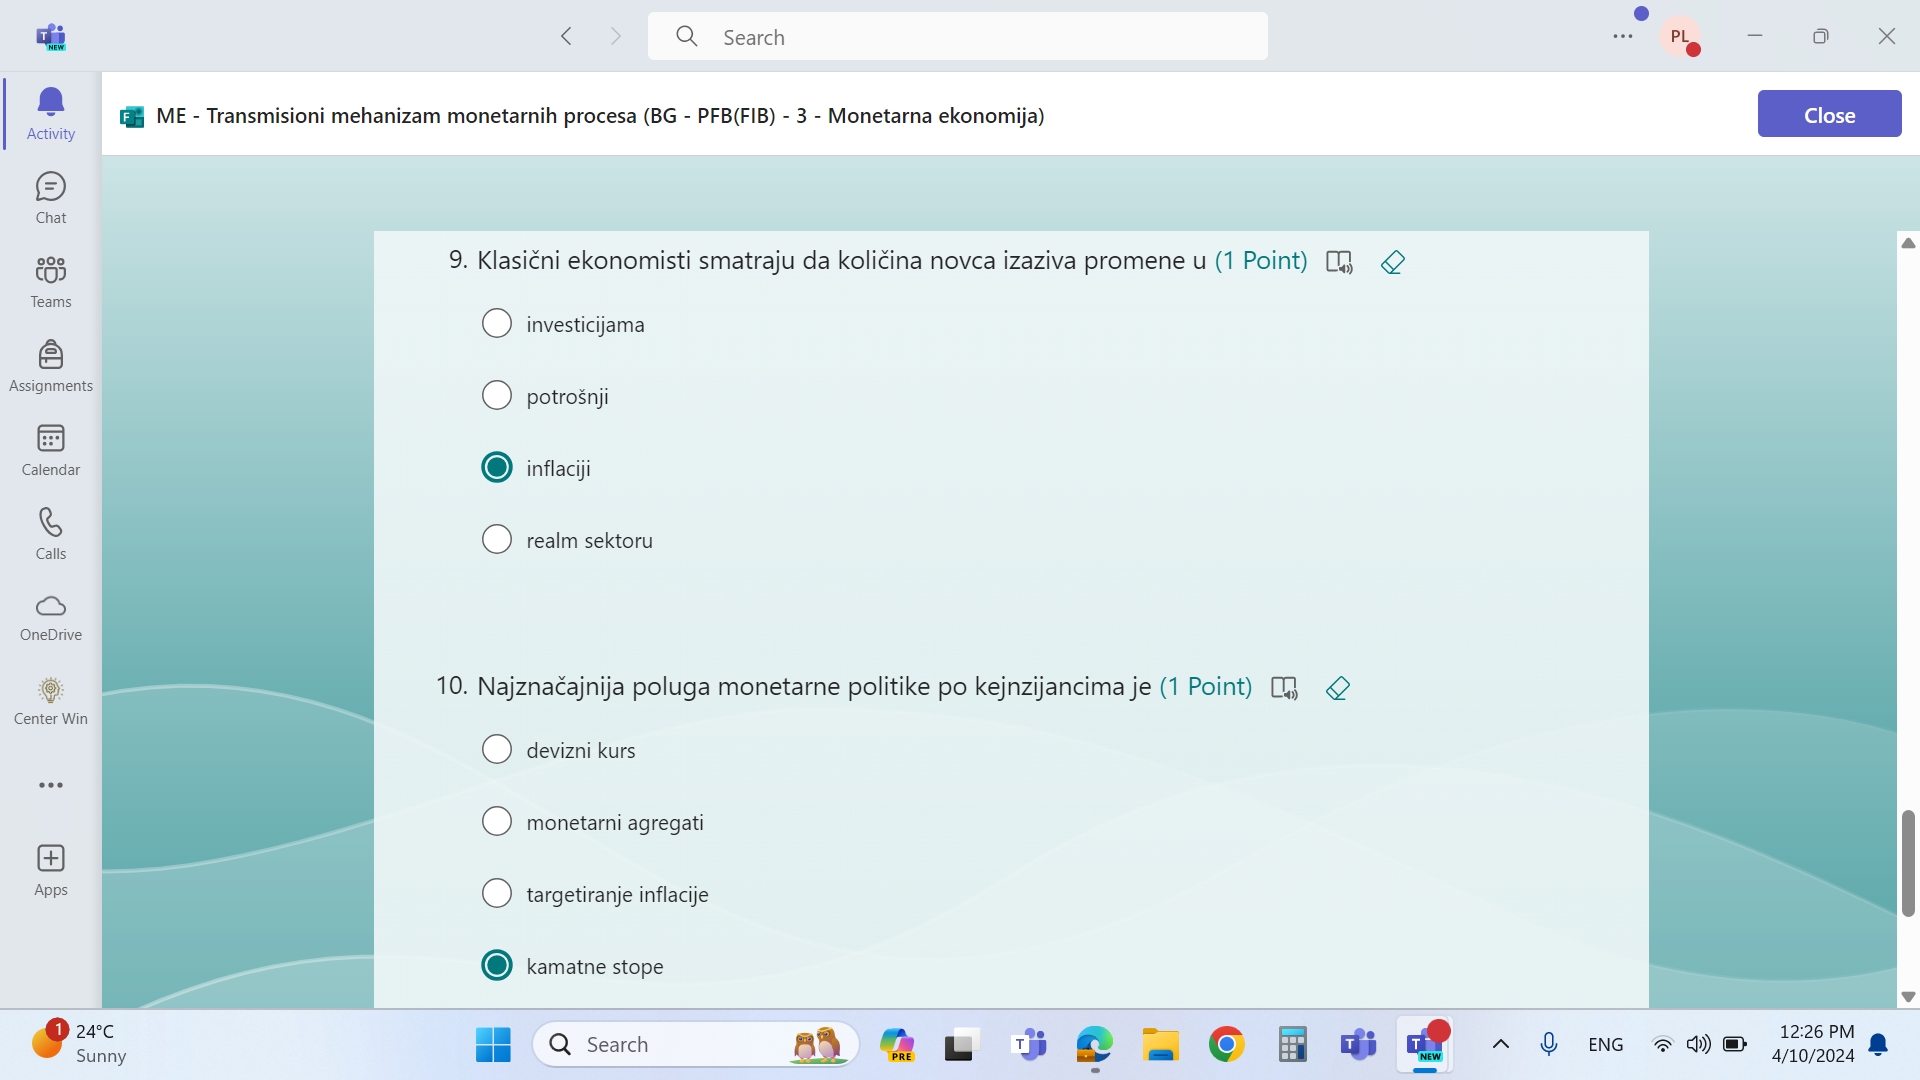Screen dimensions: 1920x1080
Task: Open Immersive Reader for question 10
Action: pos(1284,688)
